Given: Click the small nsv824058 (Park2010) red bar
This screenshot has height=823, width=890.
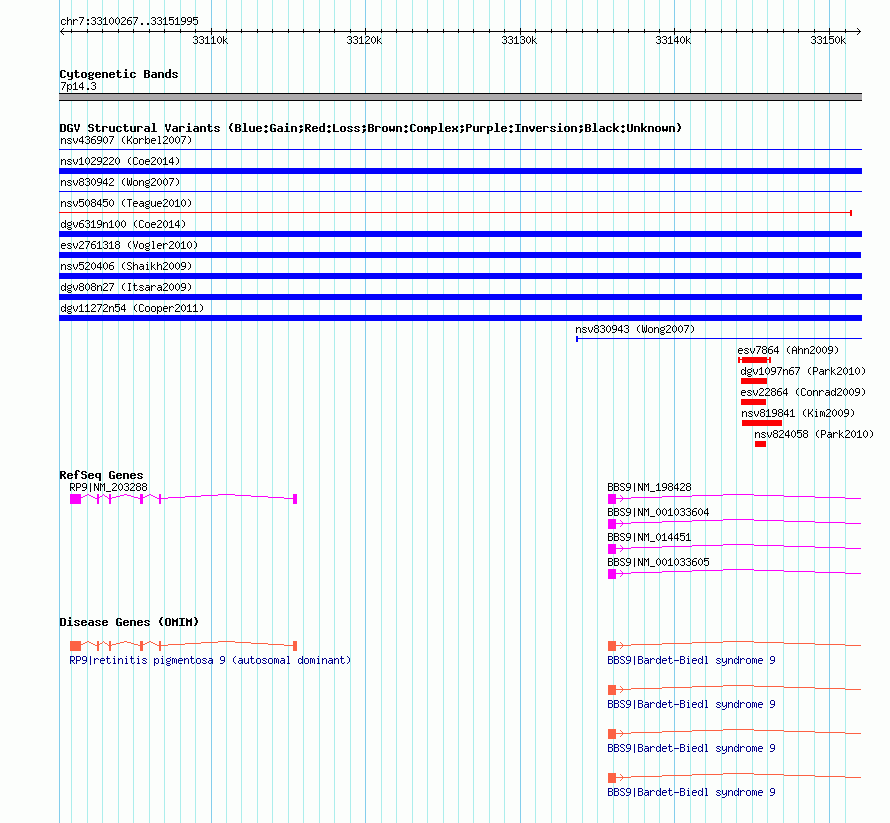Looking at the screenshot, I should point(761,444).
